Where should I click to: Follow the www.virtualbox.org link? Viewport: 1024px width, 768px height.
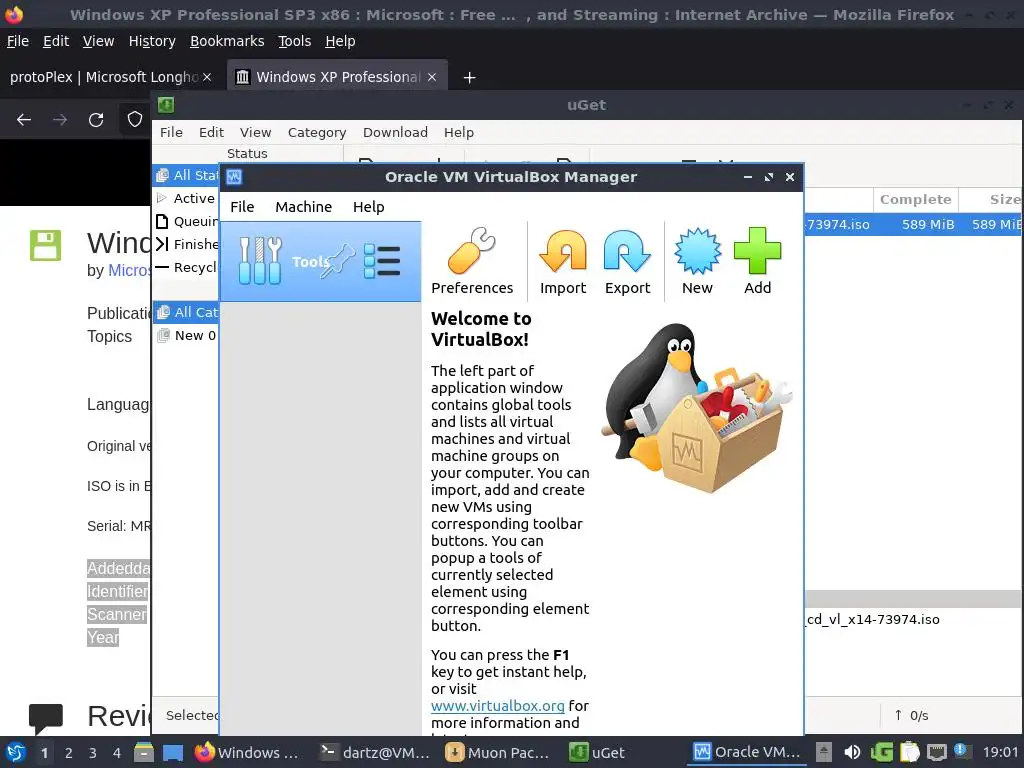click(x=497, y=706)
